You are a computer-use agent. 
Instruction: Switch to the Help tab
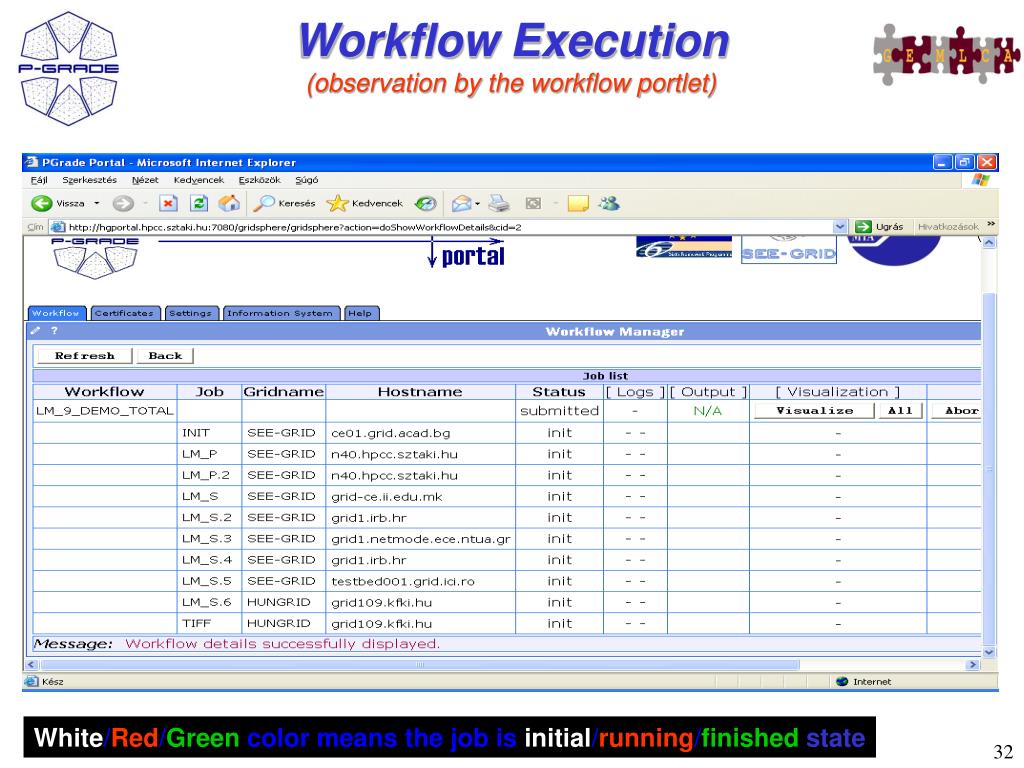[360, 313]
